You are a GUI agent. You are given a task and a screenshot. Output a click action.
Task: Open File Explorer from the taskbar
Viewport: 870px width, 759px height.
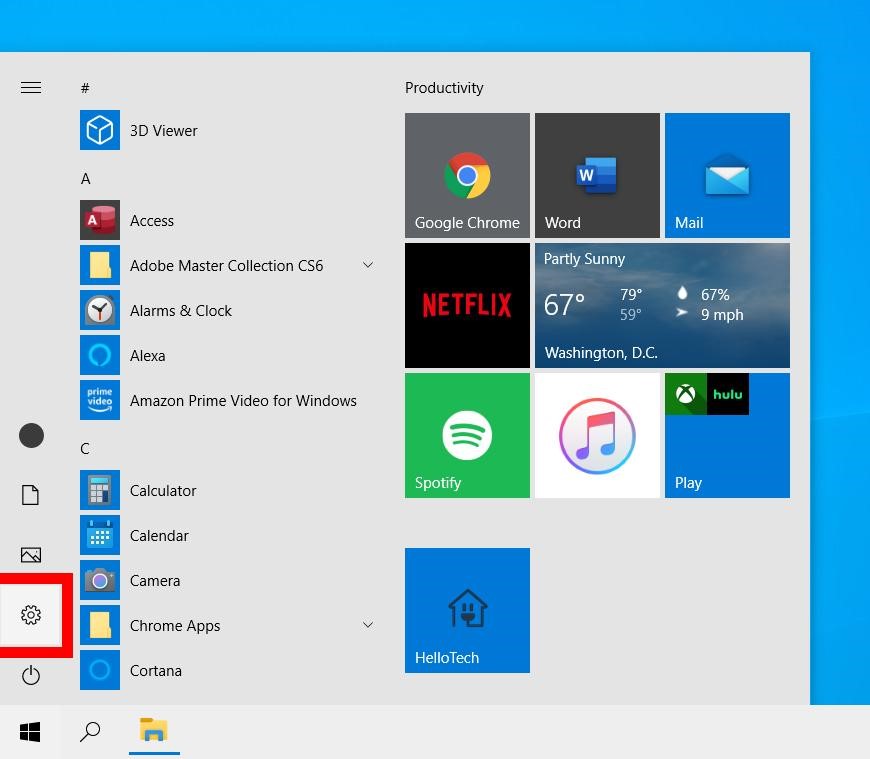coord(153,731)
